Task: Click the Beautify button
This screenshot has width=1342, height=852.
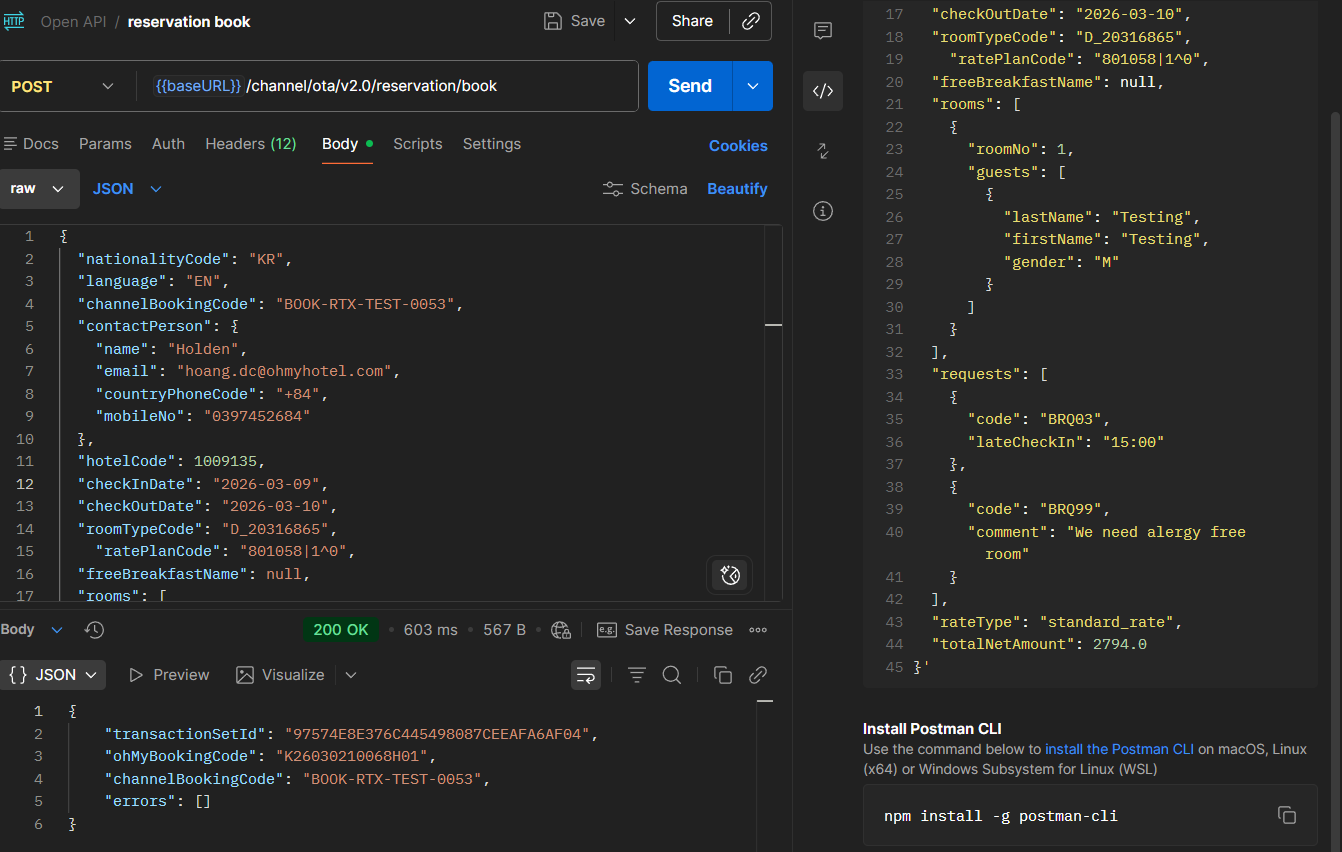Action: pos(737,189)
